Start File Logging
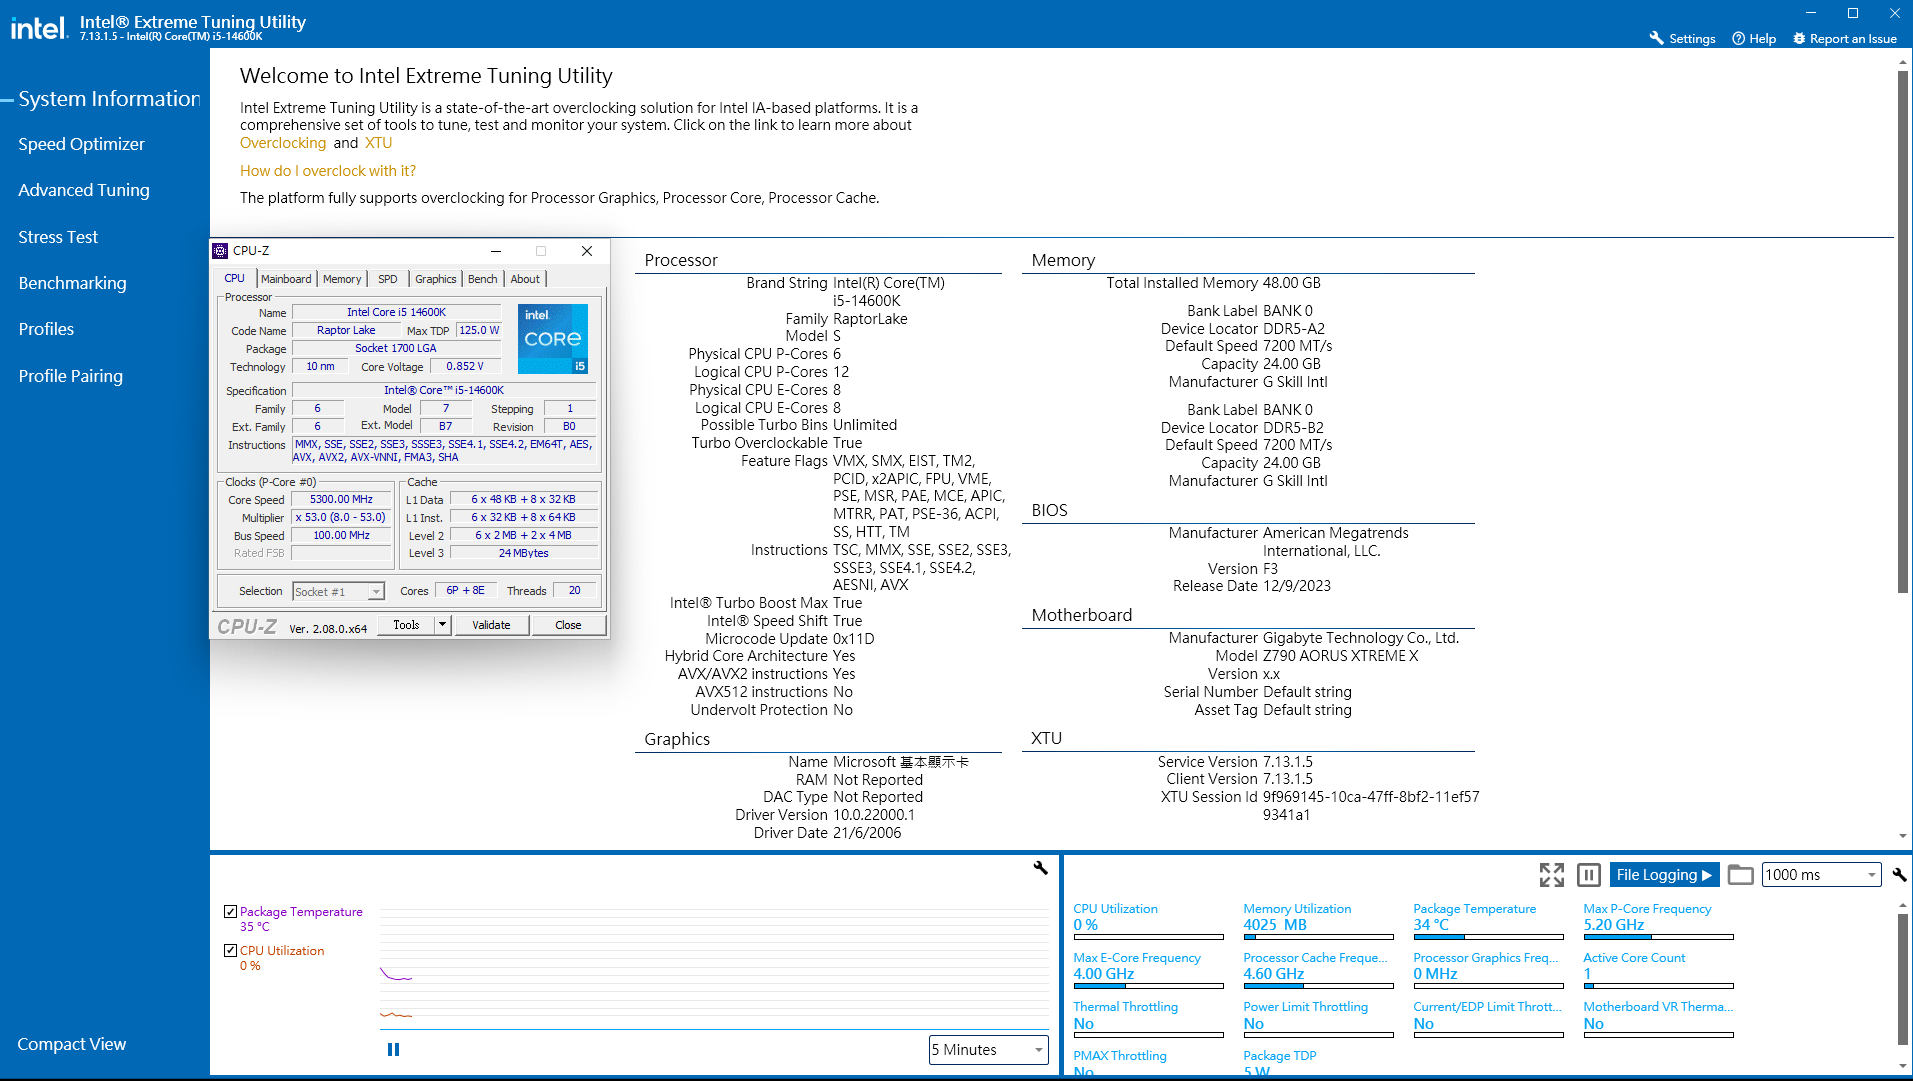 1664,875
